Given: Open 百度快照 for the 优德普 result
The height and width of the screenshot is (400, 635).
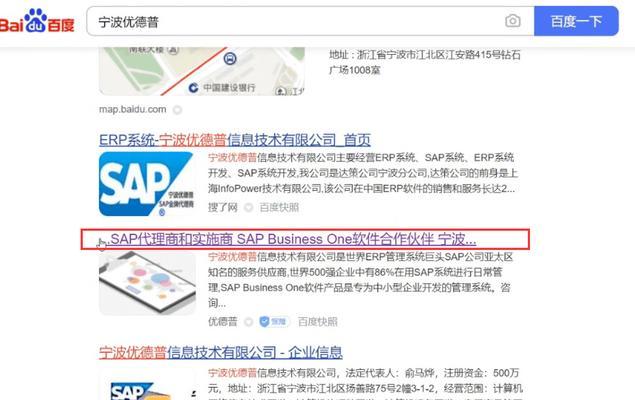Looking at the screenshot, I should point(317,321).
